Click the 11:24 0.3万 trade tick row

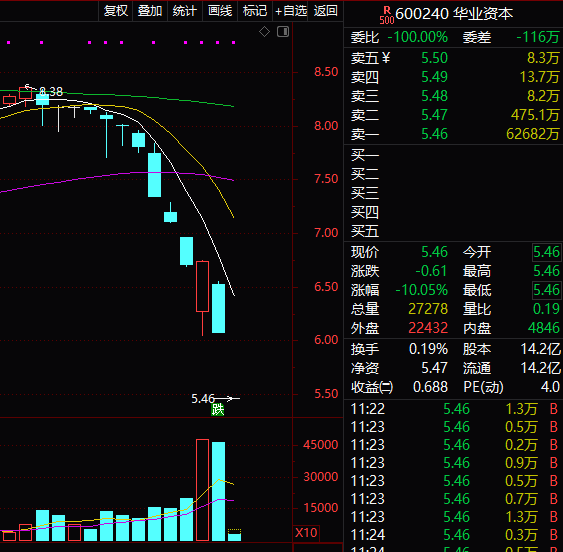454,534
